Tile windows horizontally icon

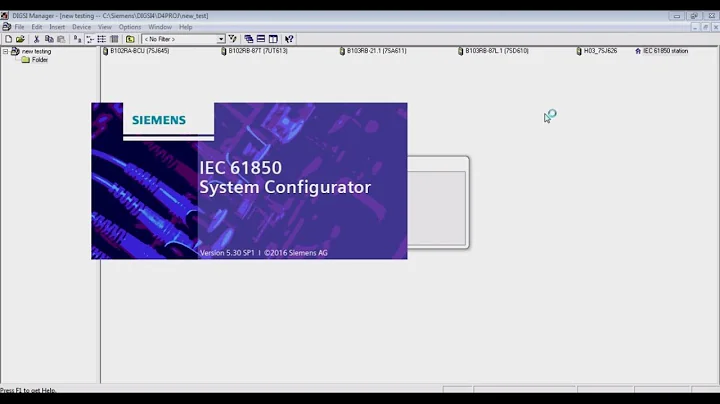(x=261, y=39)
